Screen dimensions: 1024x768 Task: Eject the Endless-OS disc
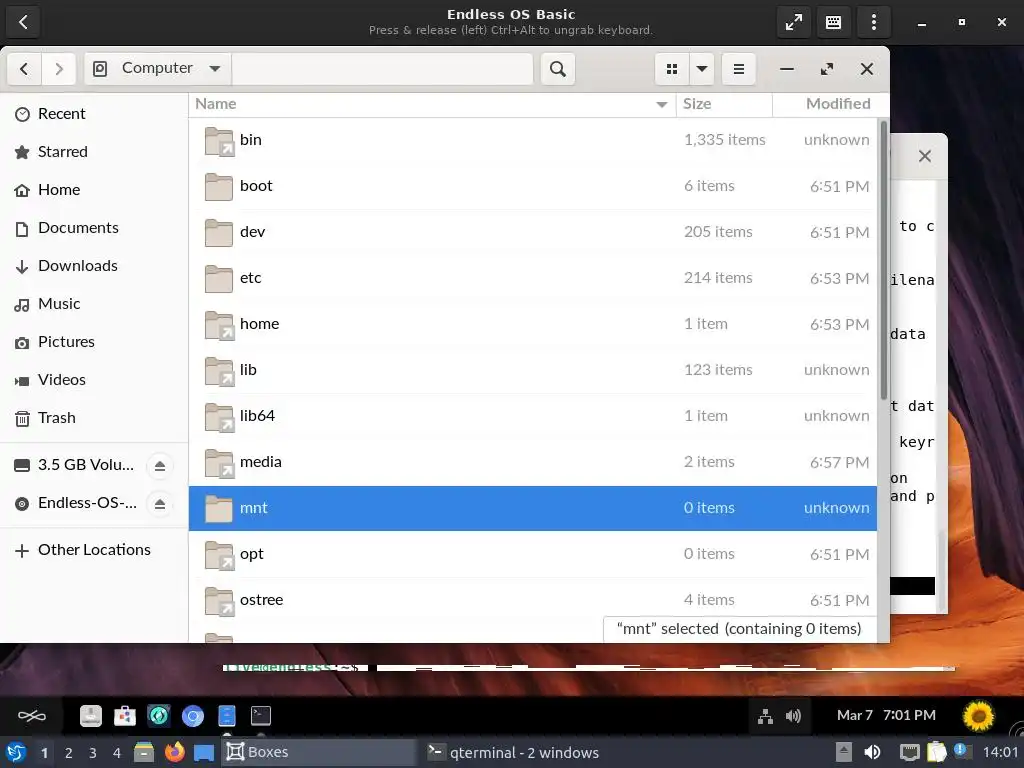click(160, 504)
